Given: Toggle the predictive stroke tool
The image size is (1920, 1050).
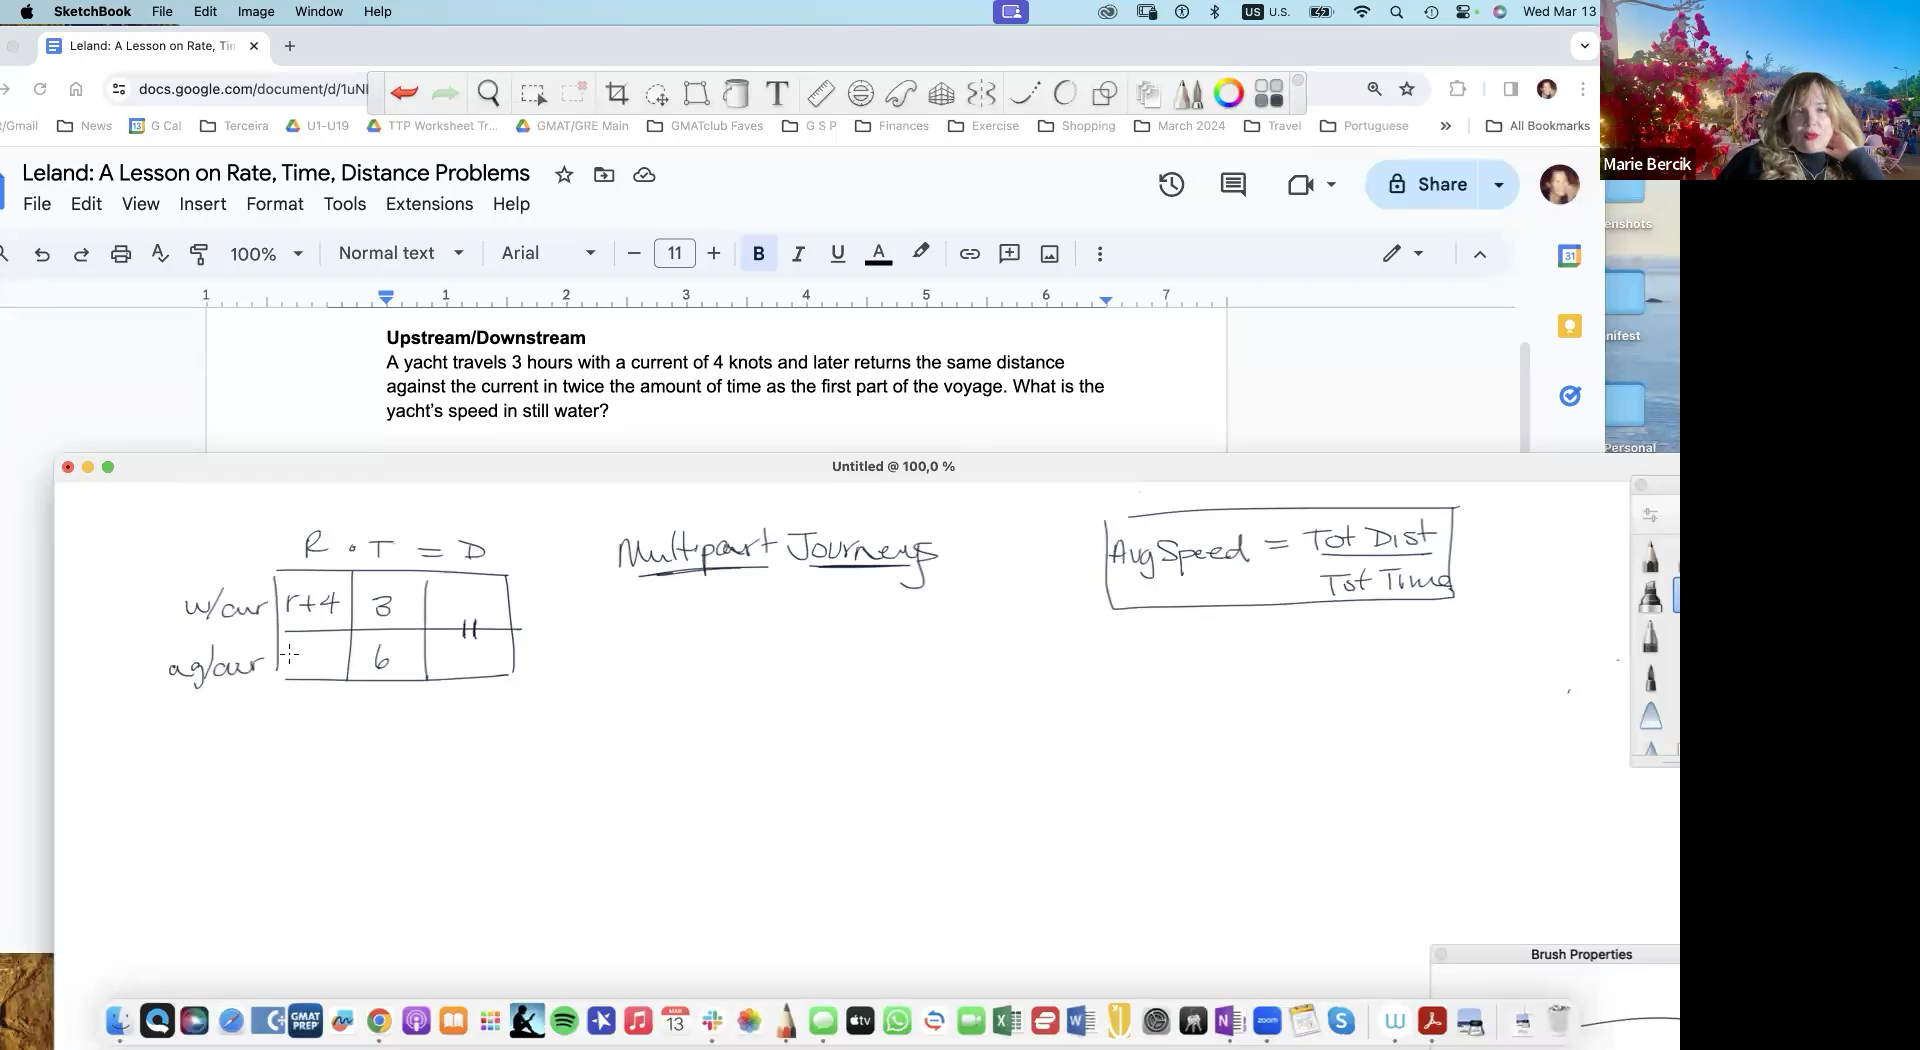Looking at the screenshot, I should 1065,94.
